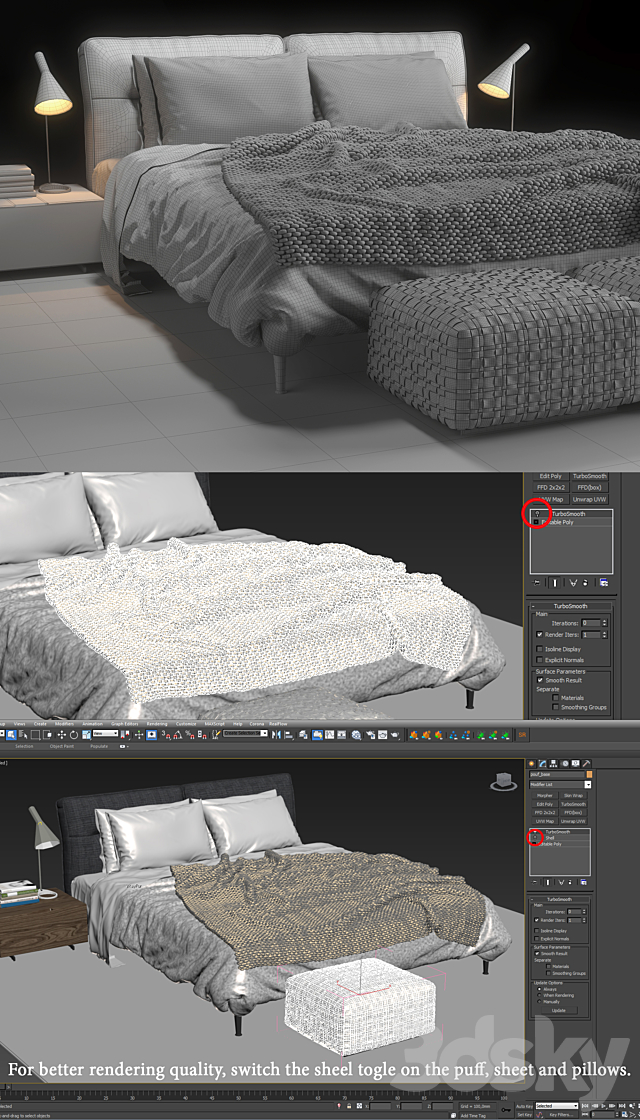Toggle Percent Snap in the main toolbar
Screen dimensions: 640x1120
point(188,734)
